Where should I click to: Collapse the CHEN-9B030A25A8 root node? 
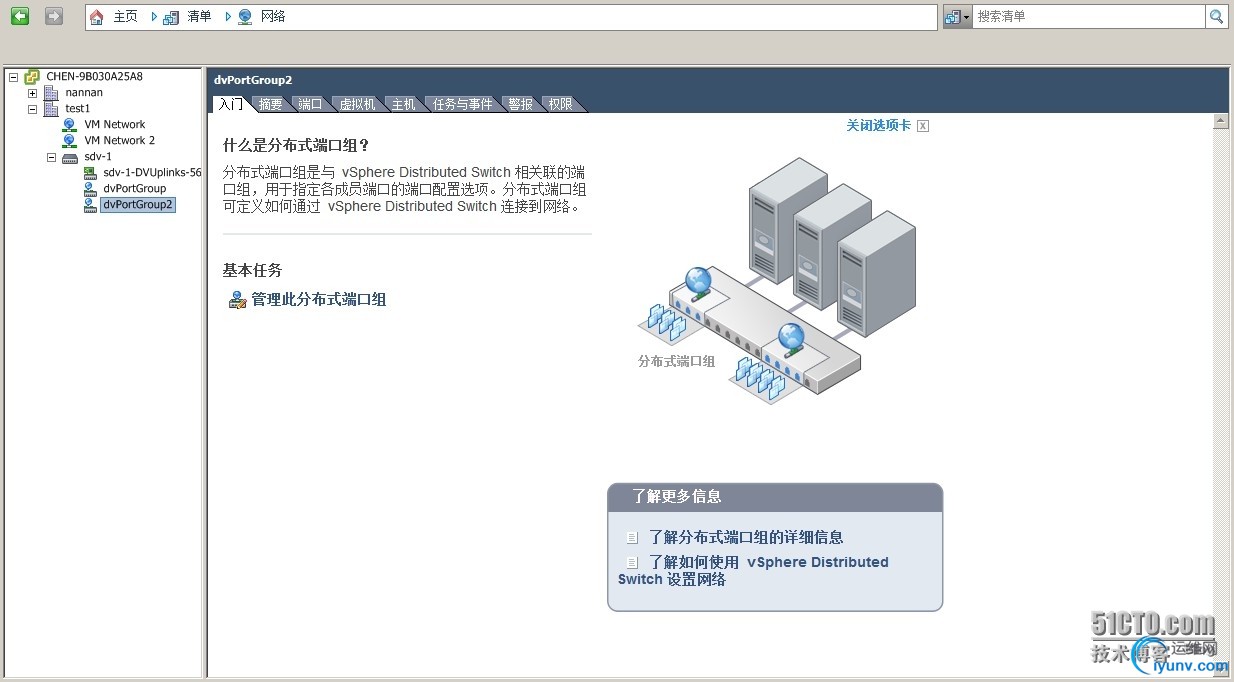14,77
